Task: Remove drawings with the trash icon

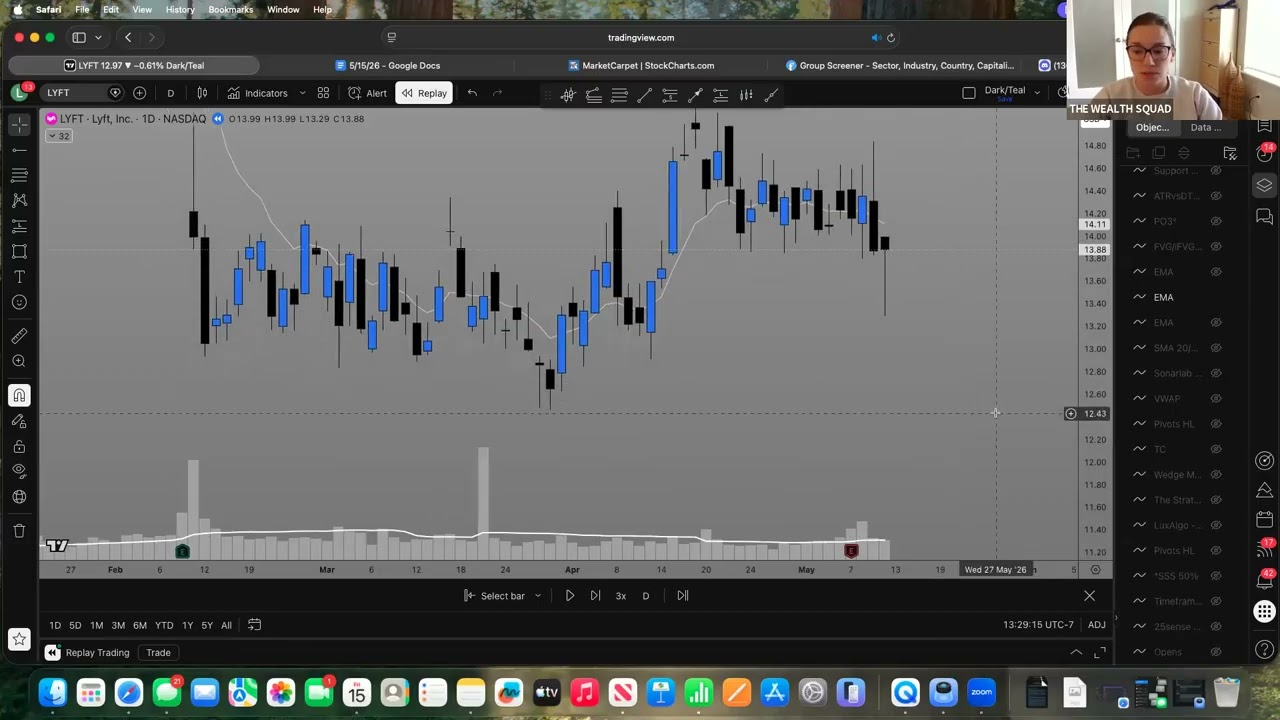Action: (x=19, y=530)
